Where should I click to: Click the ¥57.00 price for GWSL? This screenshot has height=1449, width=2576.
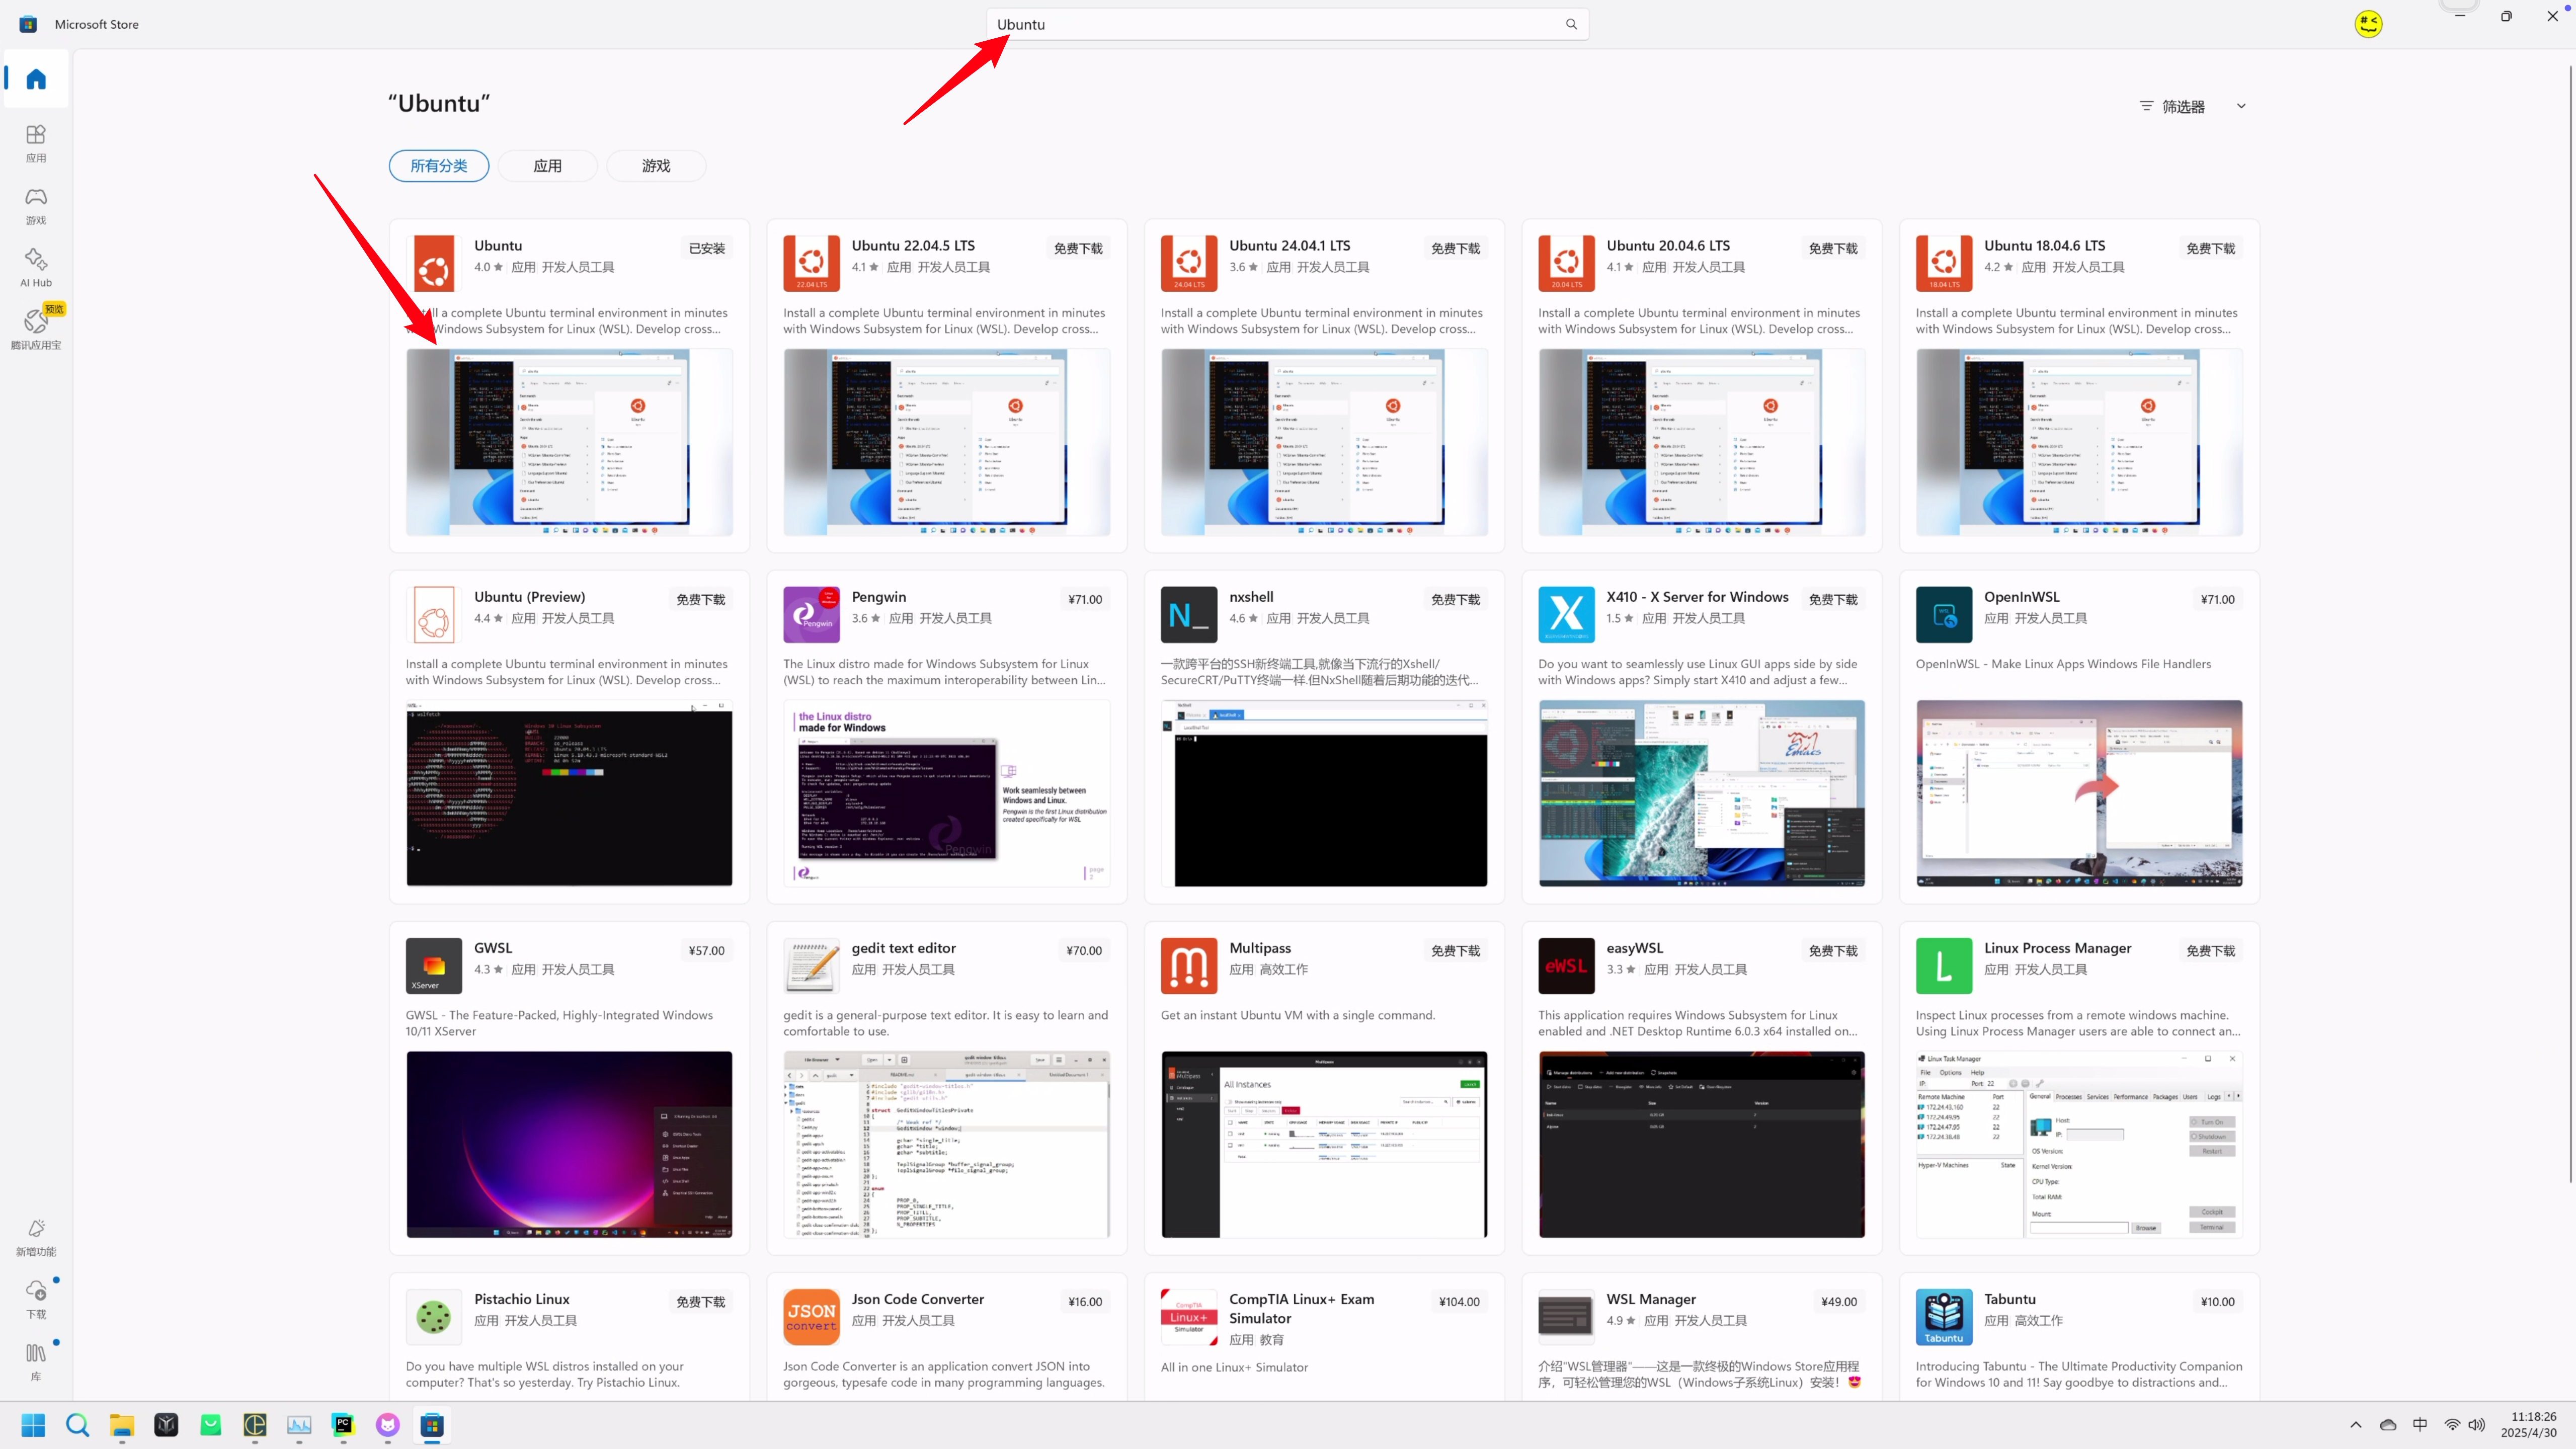(707, 951)
